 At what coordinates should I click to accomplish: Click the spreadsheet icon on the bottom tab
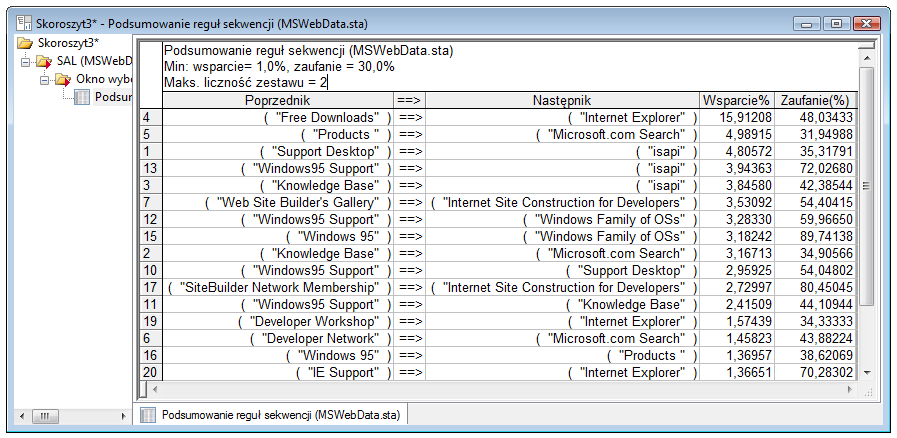coord(148,415)
